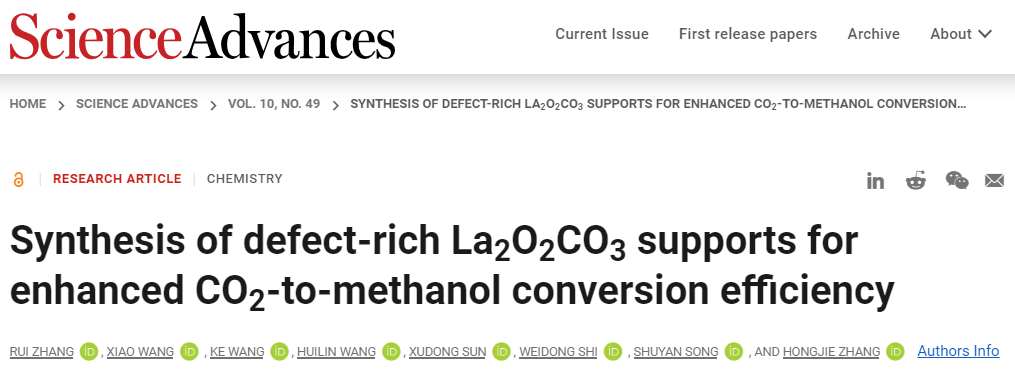The image size is (1015, 369).
Task: Share article via WeChat icon
Action: 957,180
